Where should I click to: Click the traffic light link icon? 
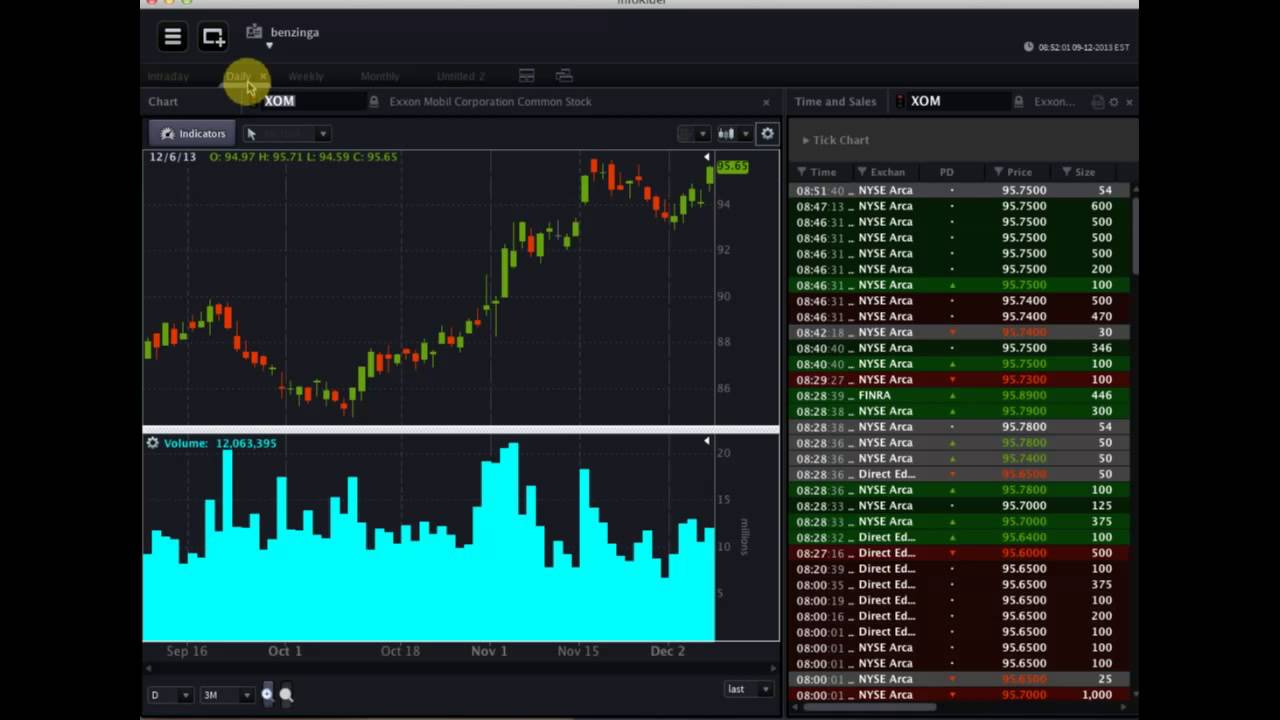(x=900, y=101)
